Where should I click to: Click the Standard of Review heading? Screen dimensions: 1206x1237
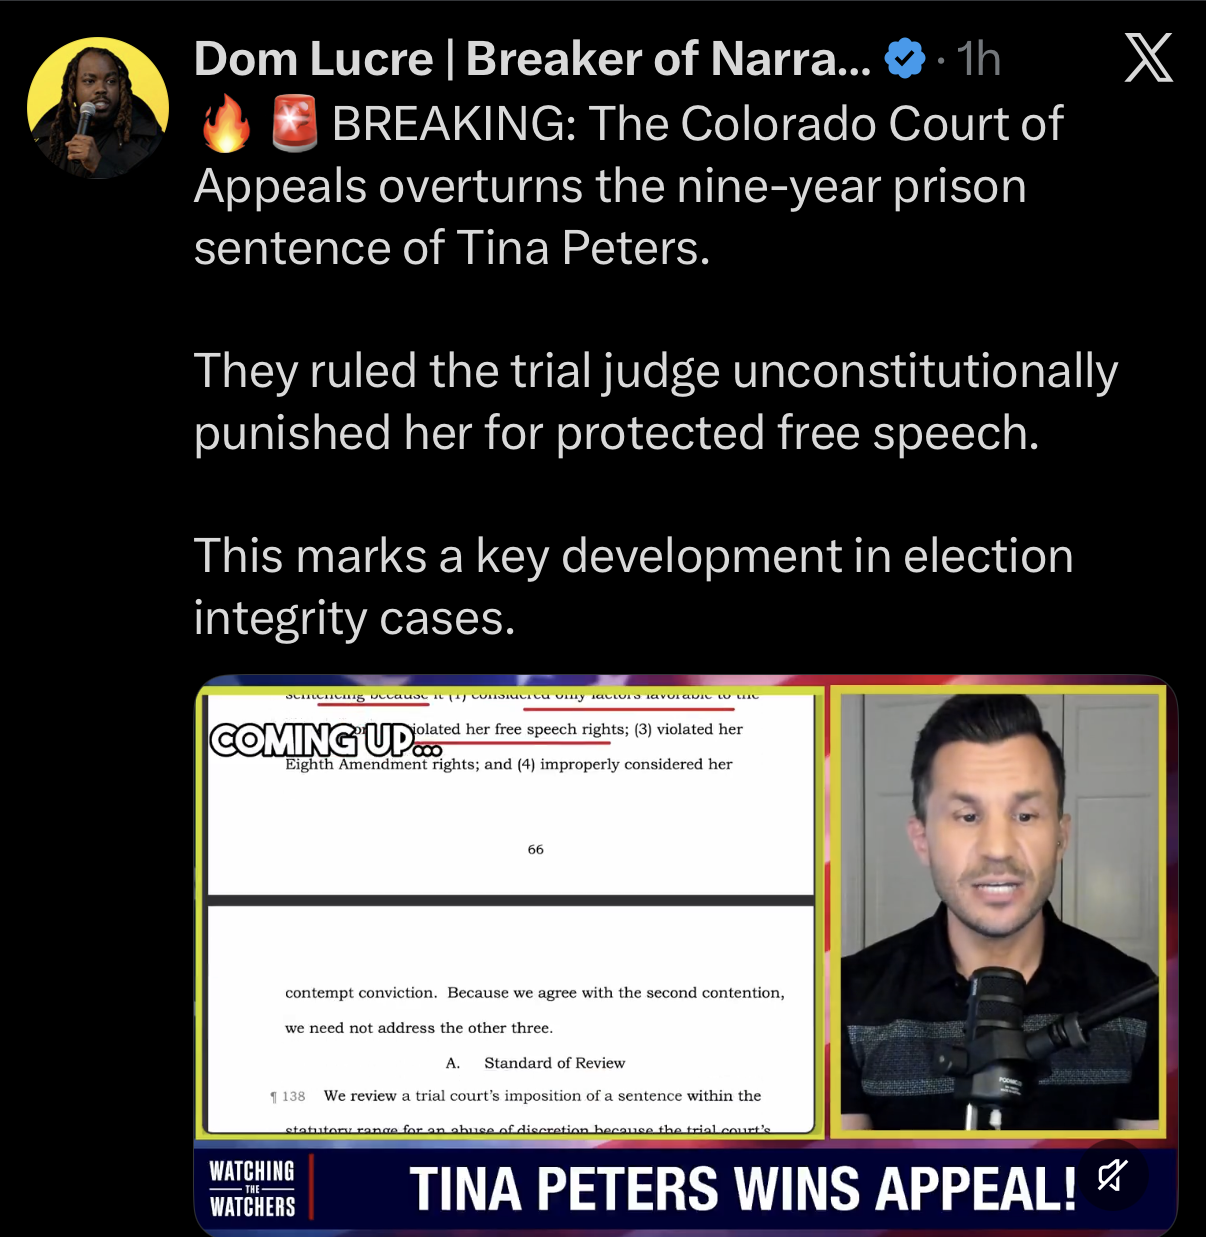(535, 1063)
